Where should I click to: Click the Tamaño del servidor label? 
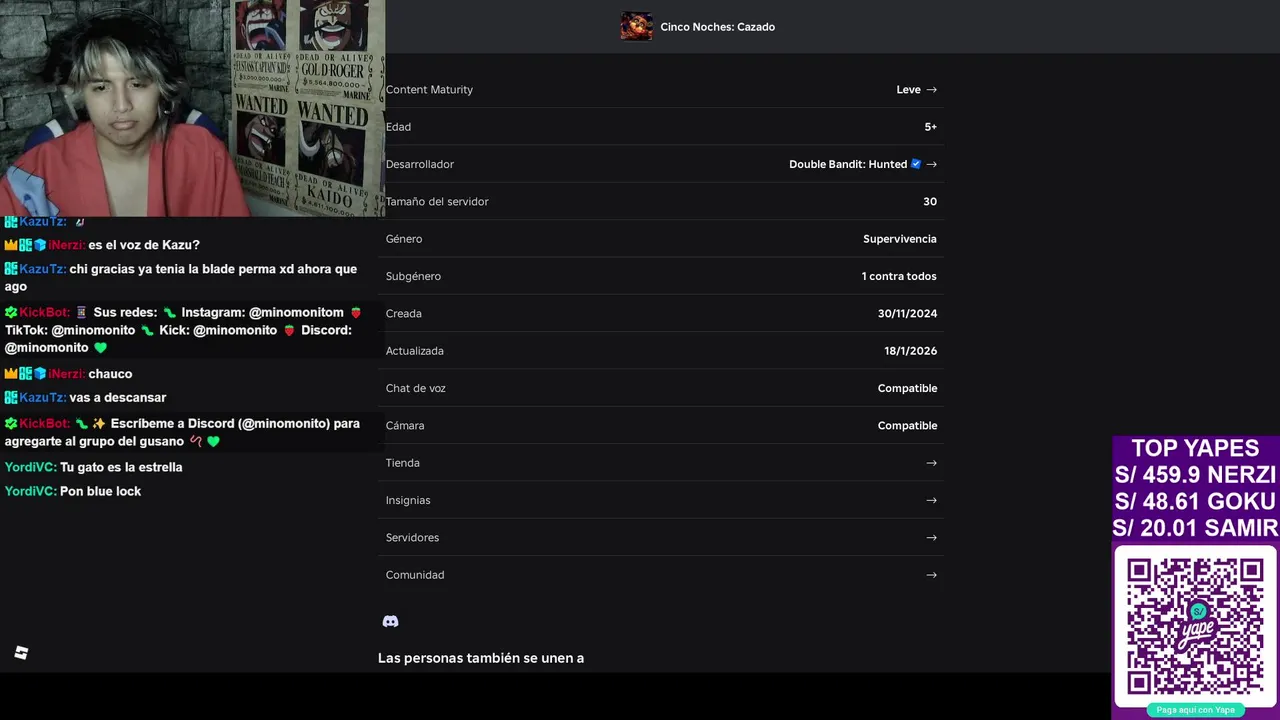[437, 202]
